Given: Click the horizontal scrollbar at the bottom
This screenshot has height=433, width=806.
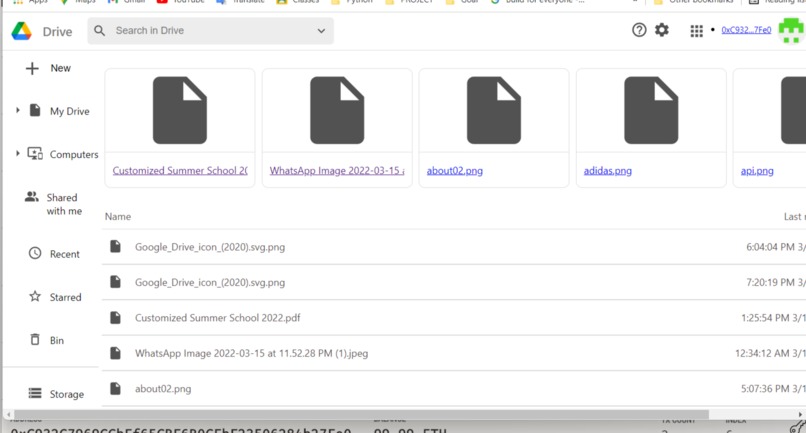Looking at the screenshot, I should [361, 414].
